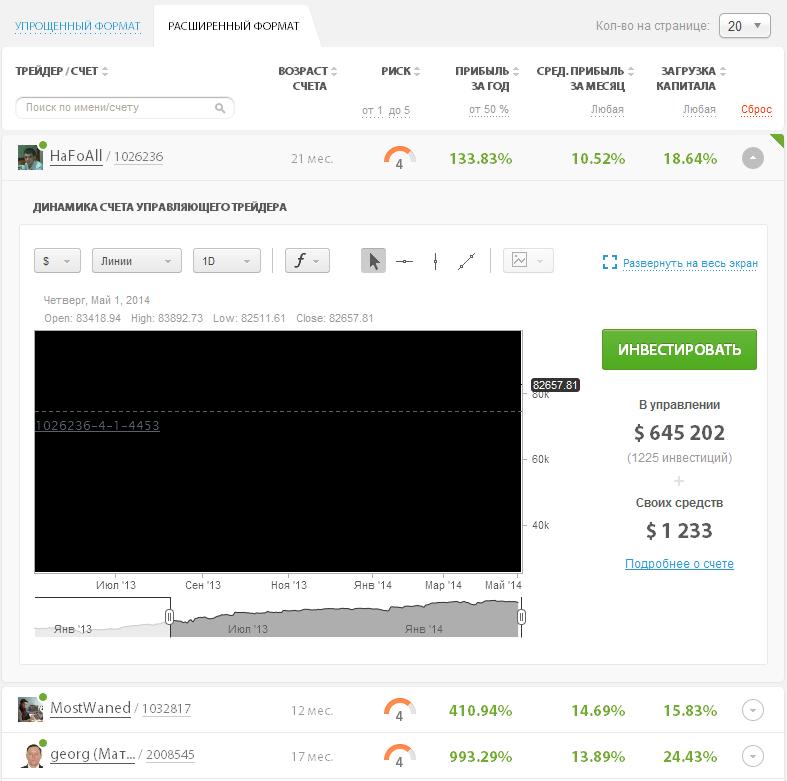Image resolution: width=787 pixels, height=781 pixels.
Task: Click the green Инвестировать button
Action: (x=679, y=349)
